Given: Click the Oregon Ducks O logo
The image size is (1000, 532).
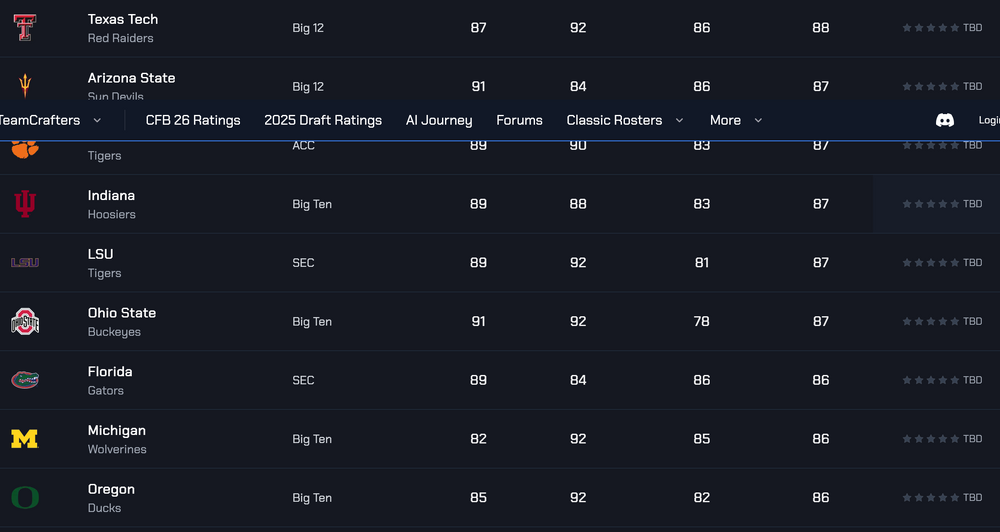Looking at the screenshot, I should pyautogui.click(x=25, y=497).
